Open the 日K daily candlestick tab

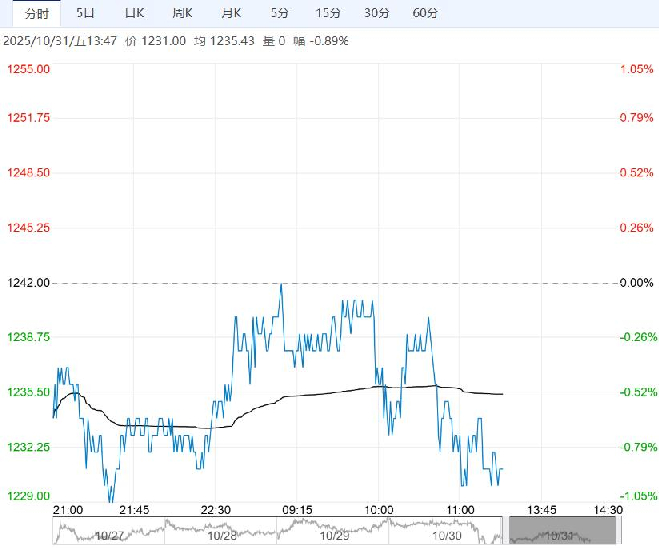134,12
